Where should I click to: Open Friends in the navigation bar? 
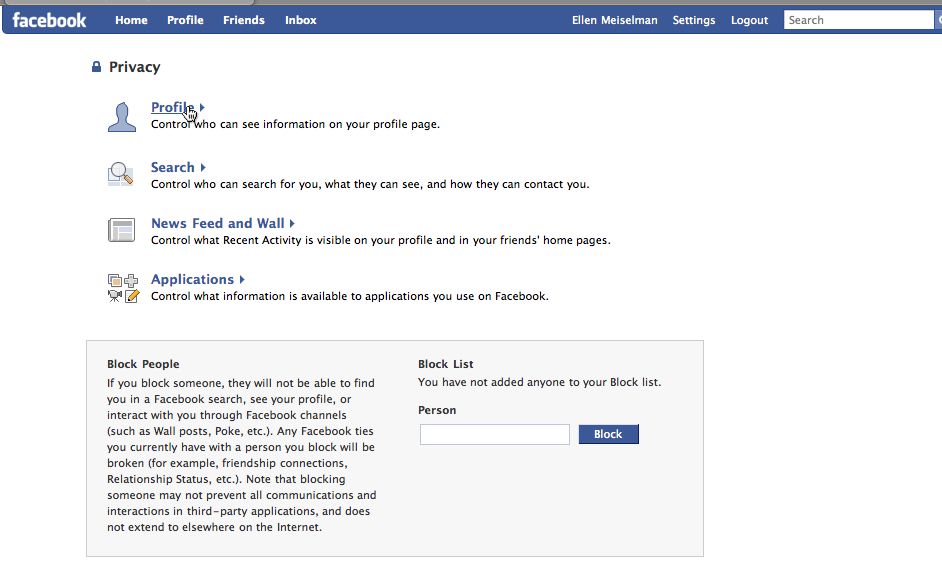244,20
